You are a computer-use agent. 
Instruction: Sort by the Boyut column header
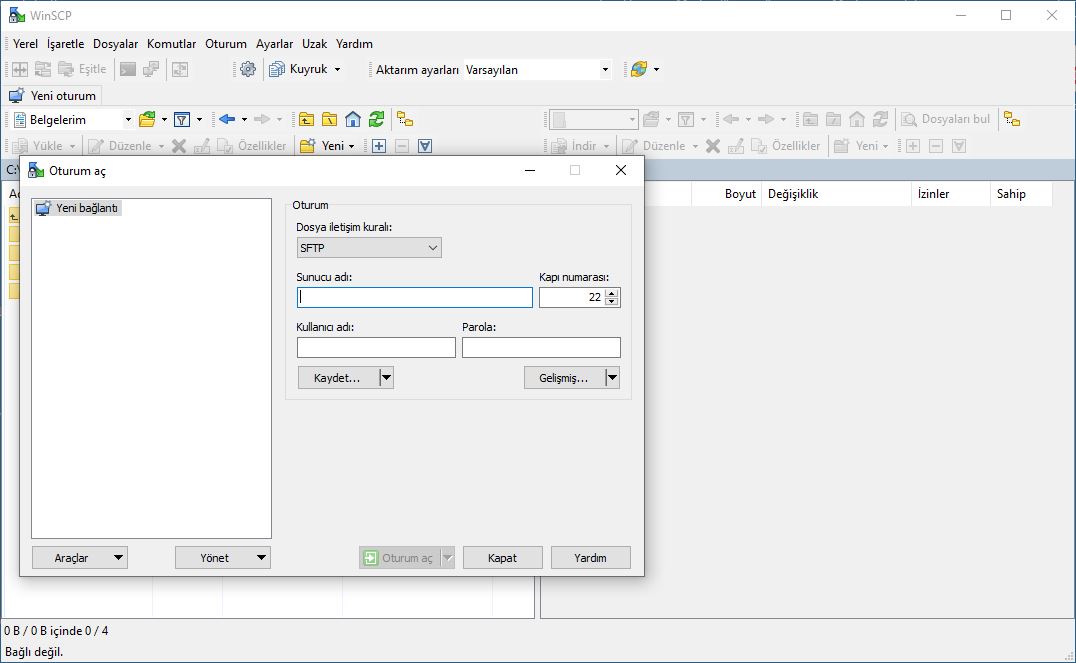[x=726, y=194]
